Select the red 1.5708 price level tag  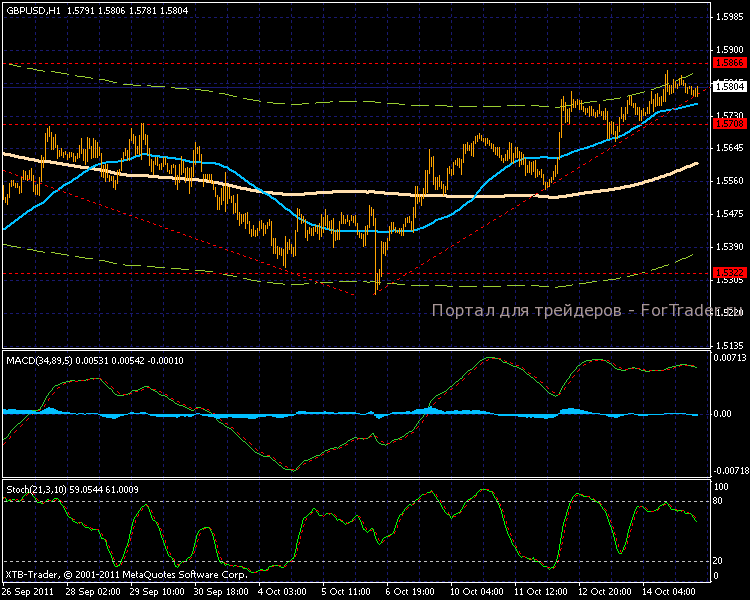(x=727, y=124)
